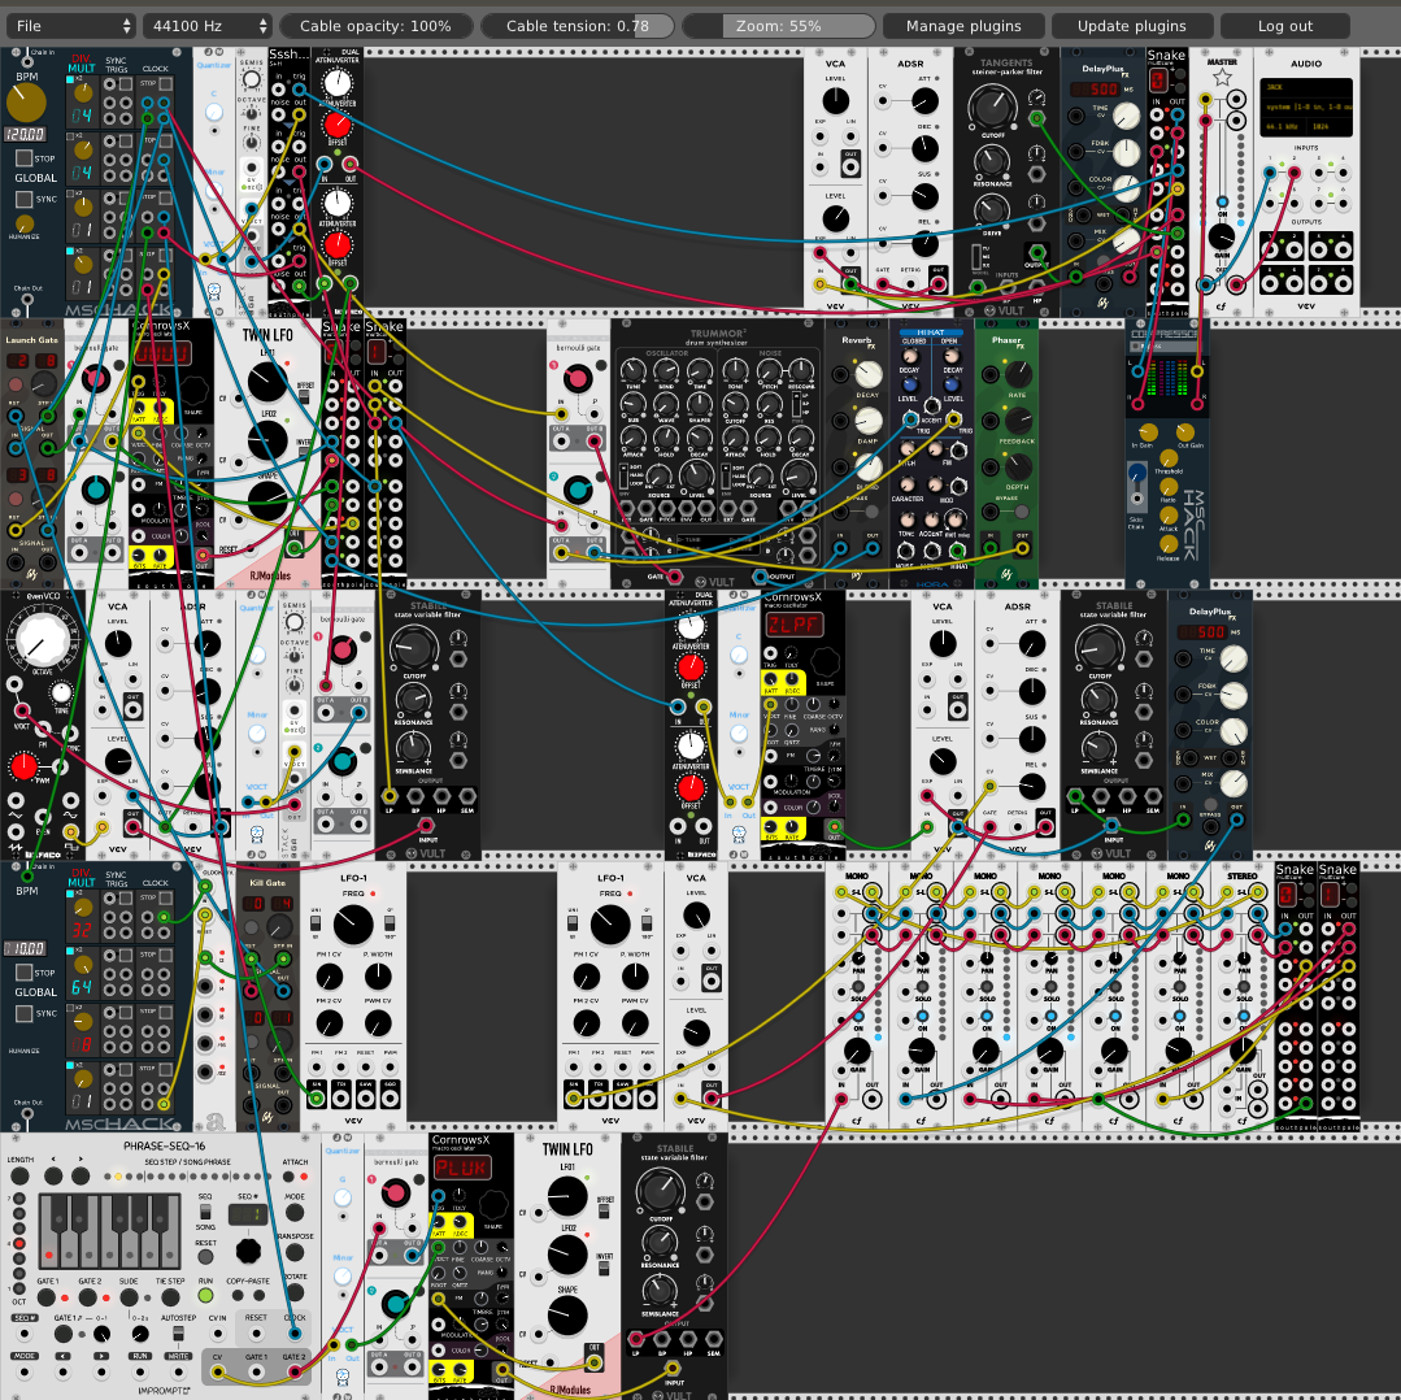Click the OUTPUT jack on the Trummor drum synthesizer
Viewport: 1401px width, 1400px height.
760,577
